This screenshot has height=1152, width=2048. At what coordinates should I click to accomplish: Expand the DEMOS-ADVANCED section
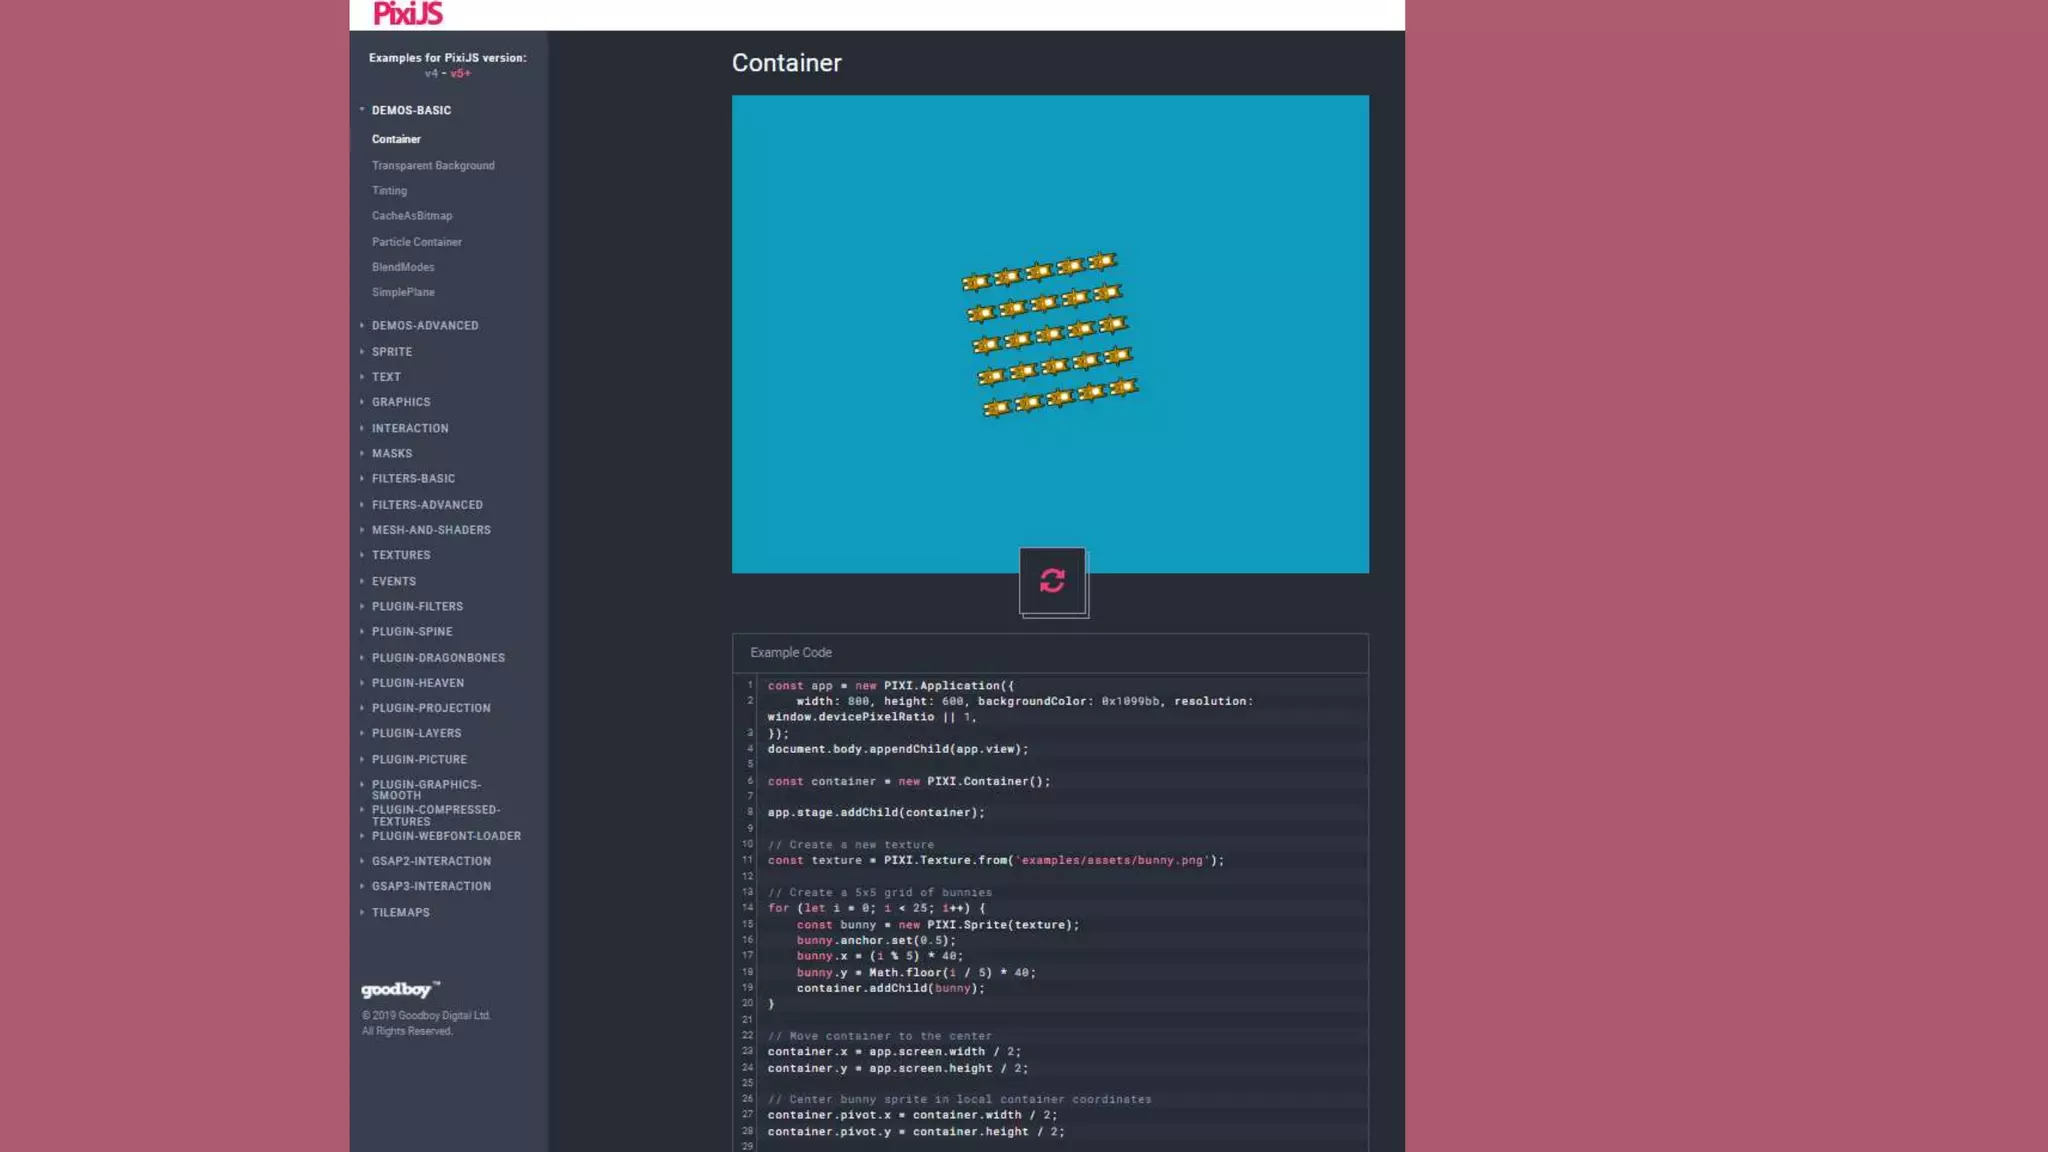[424, 326]
